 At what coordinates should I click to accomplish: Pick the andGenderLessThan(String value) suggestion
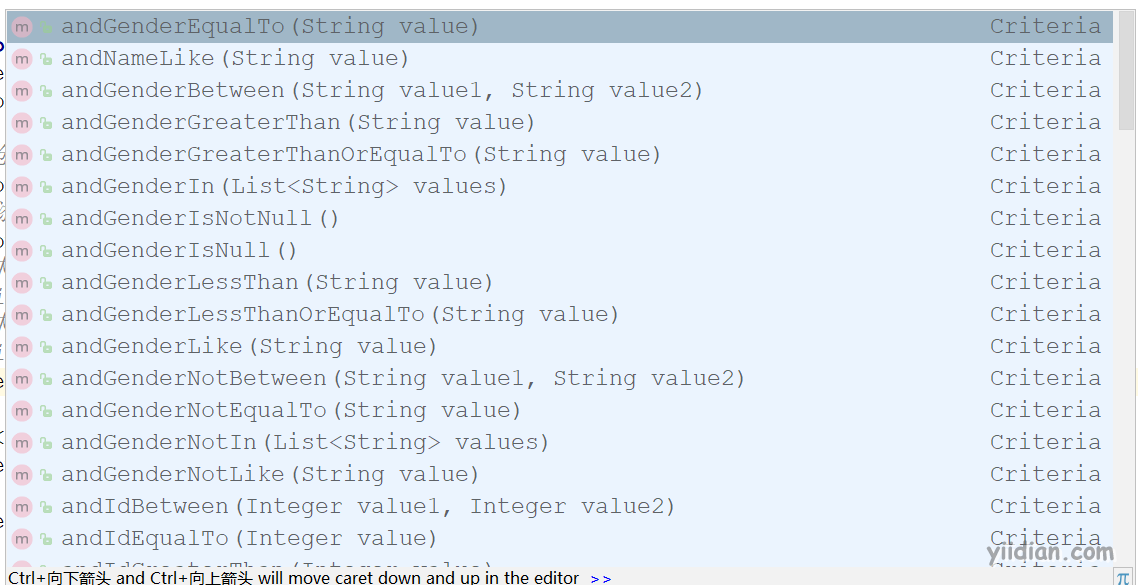tap(560, 282)
